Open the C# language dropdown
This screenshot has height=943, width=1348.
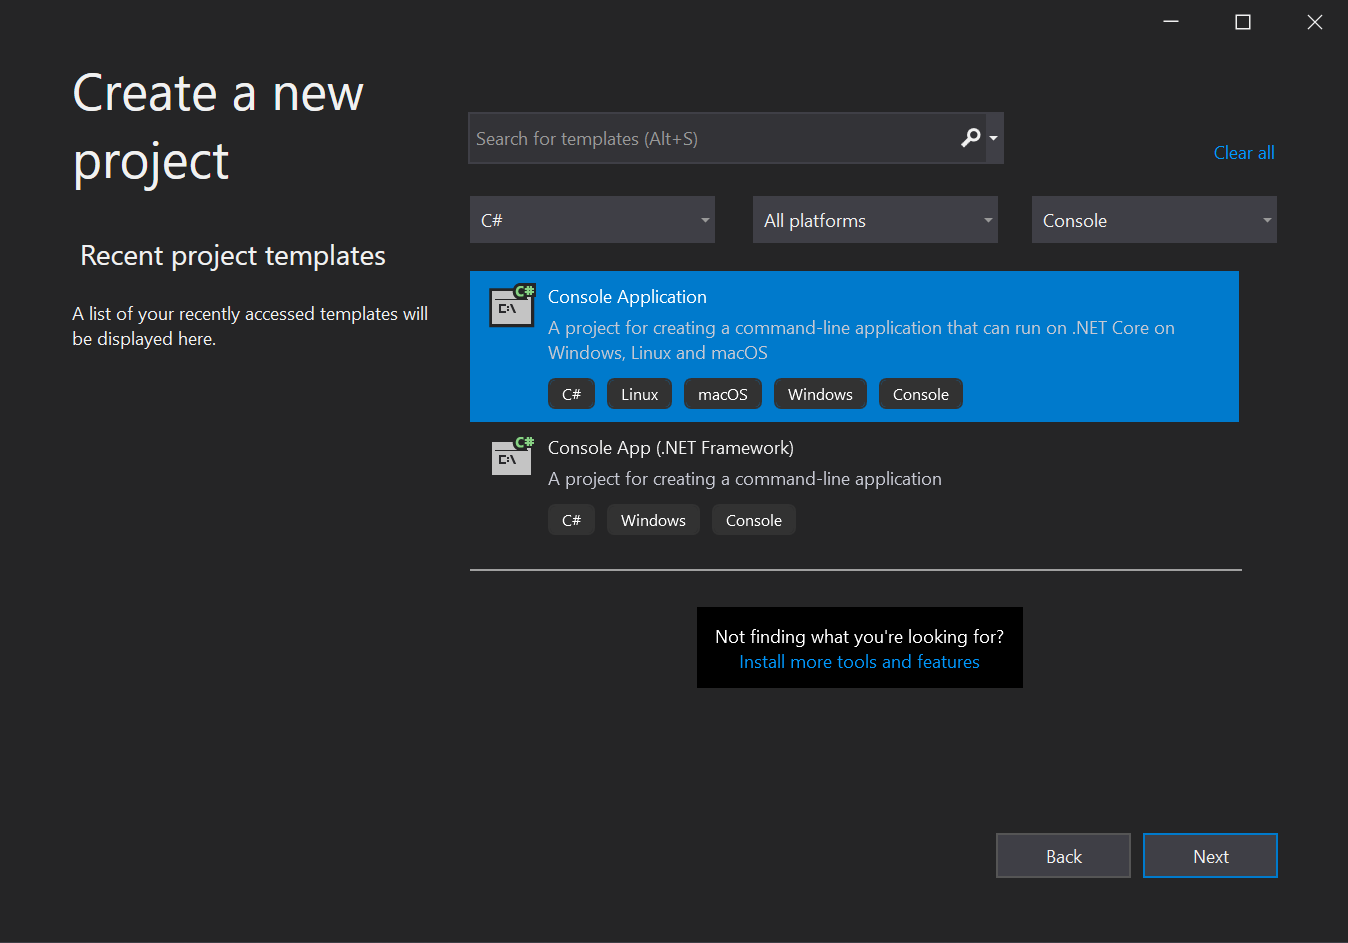pos(592,219)
